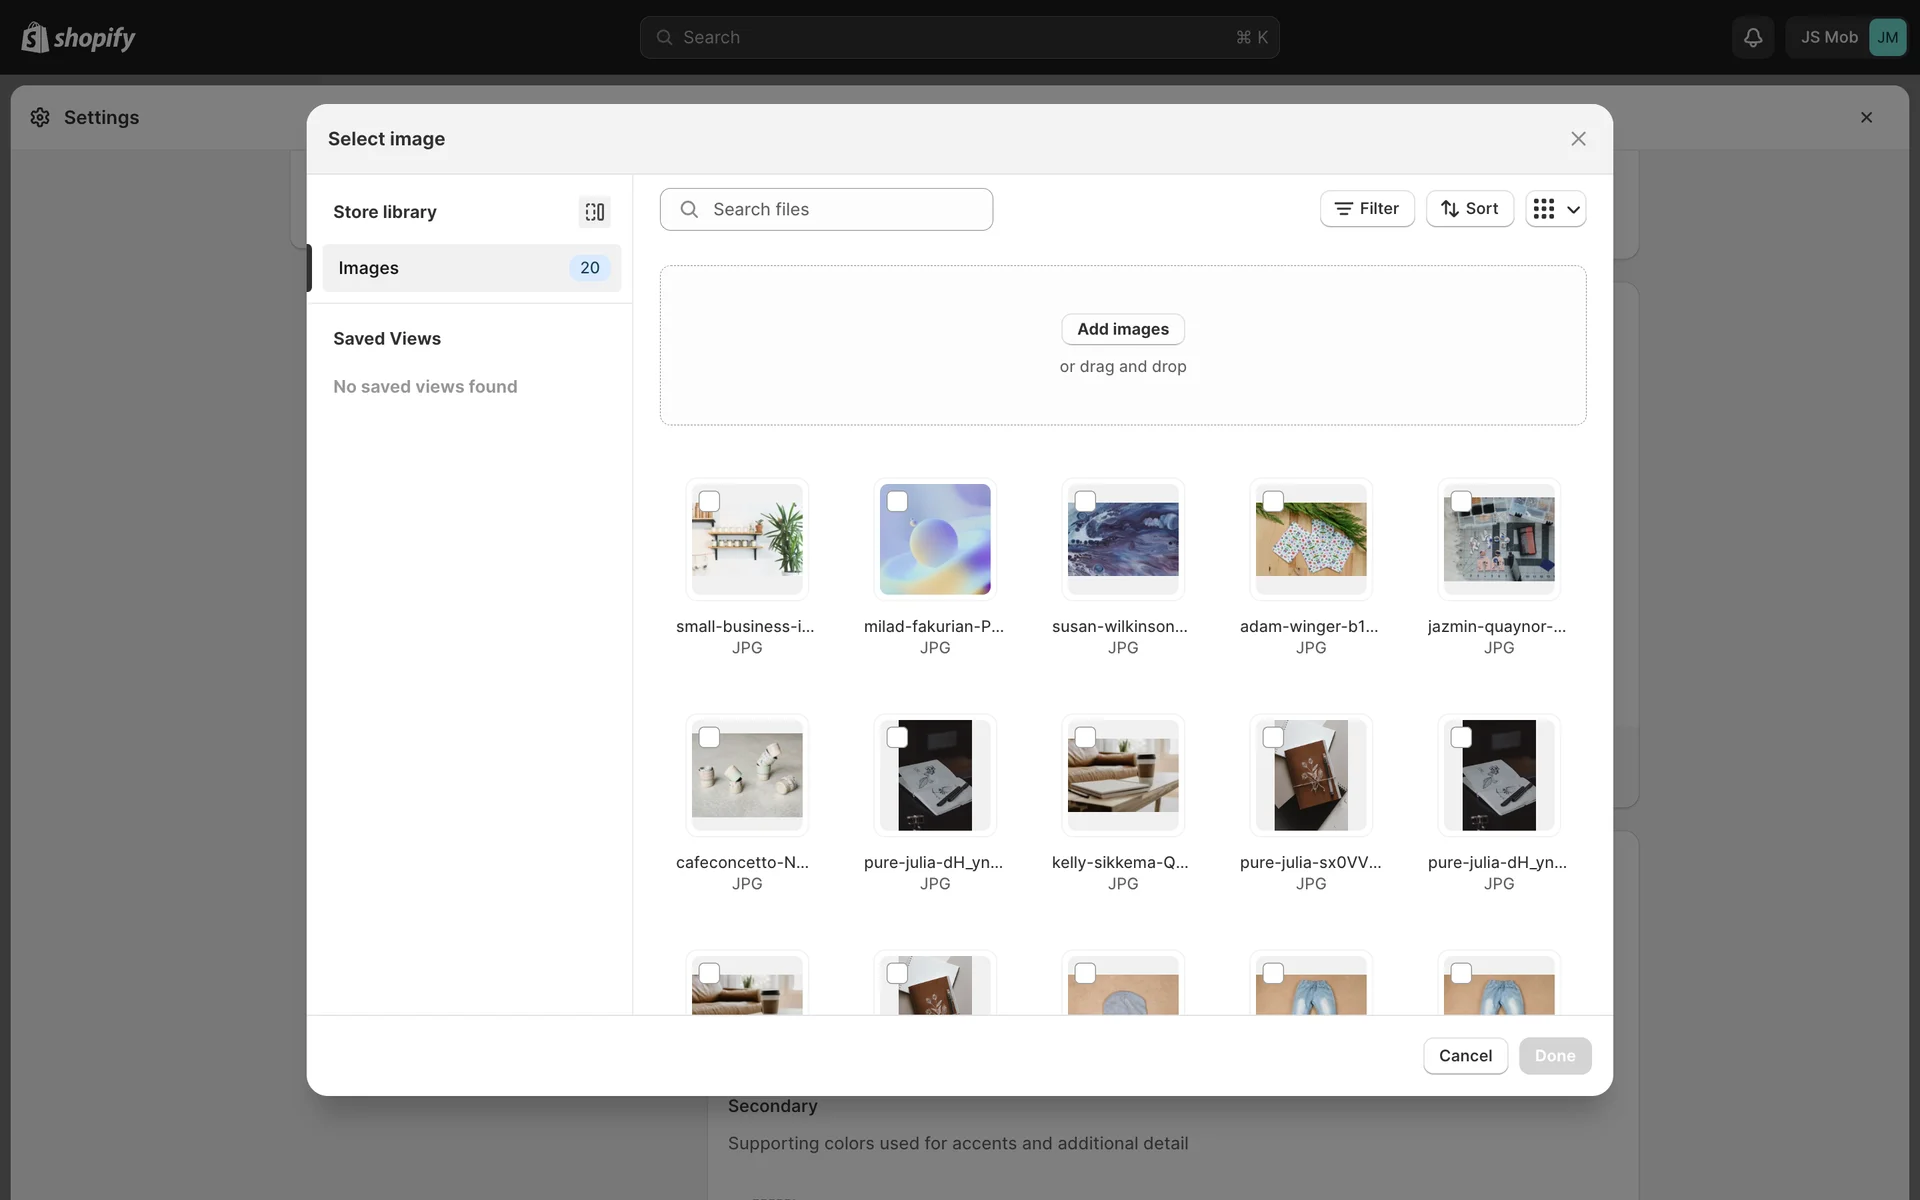Viewport: 1920px width, 1200px height.
Task: Check the small-business image checkbox
Action: pos(709,501)
